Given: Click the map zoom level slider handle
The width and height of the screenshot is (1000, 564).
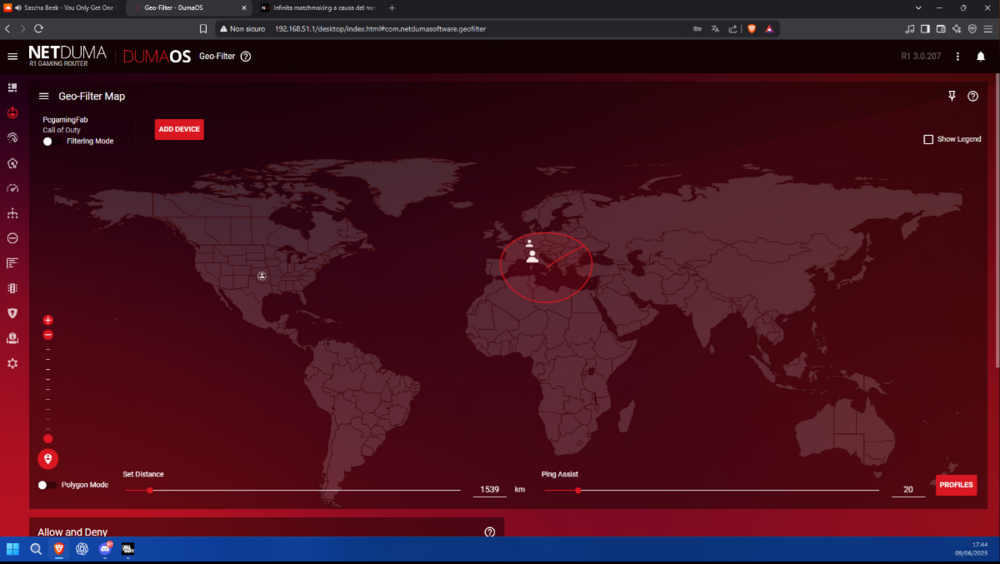Looking at the screenshot, I should (x=48, y=439).
